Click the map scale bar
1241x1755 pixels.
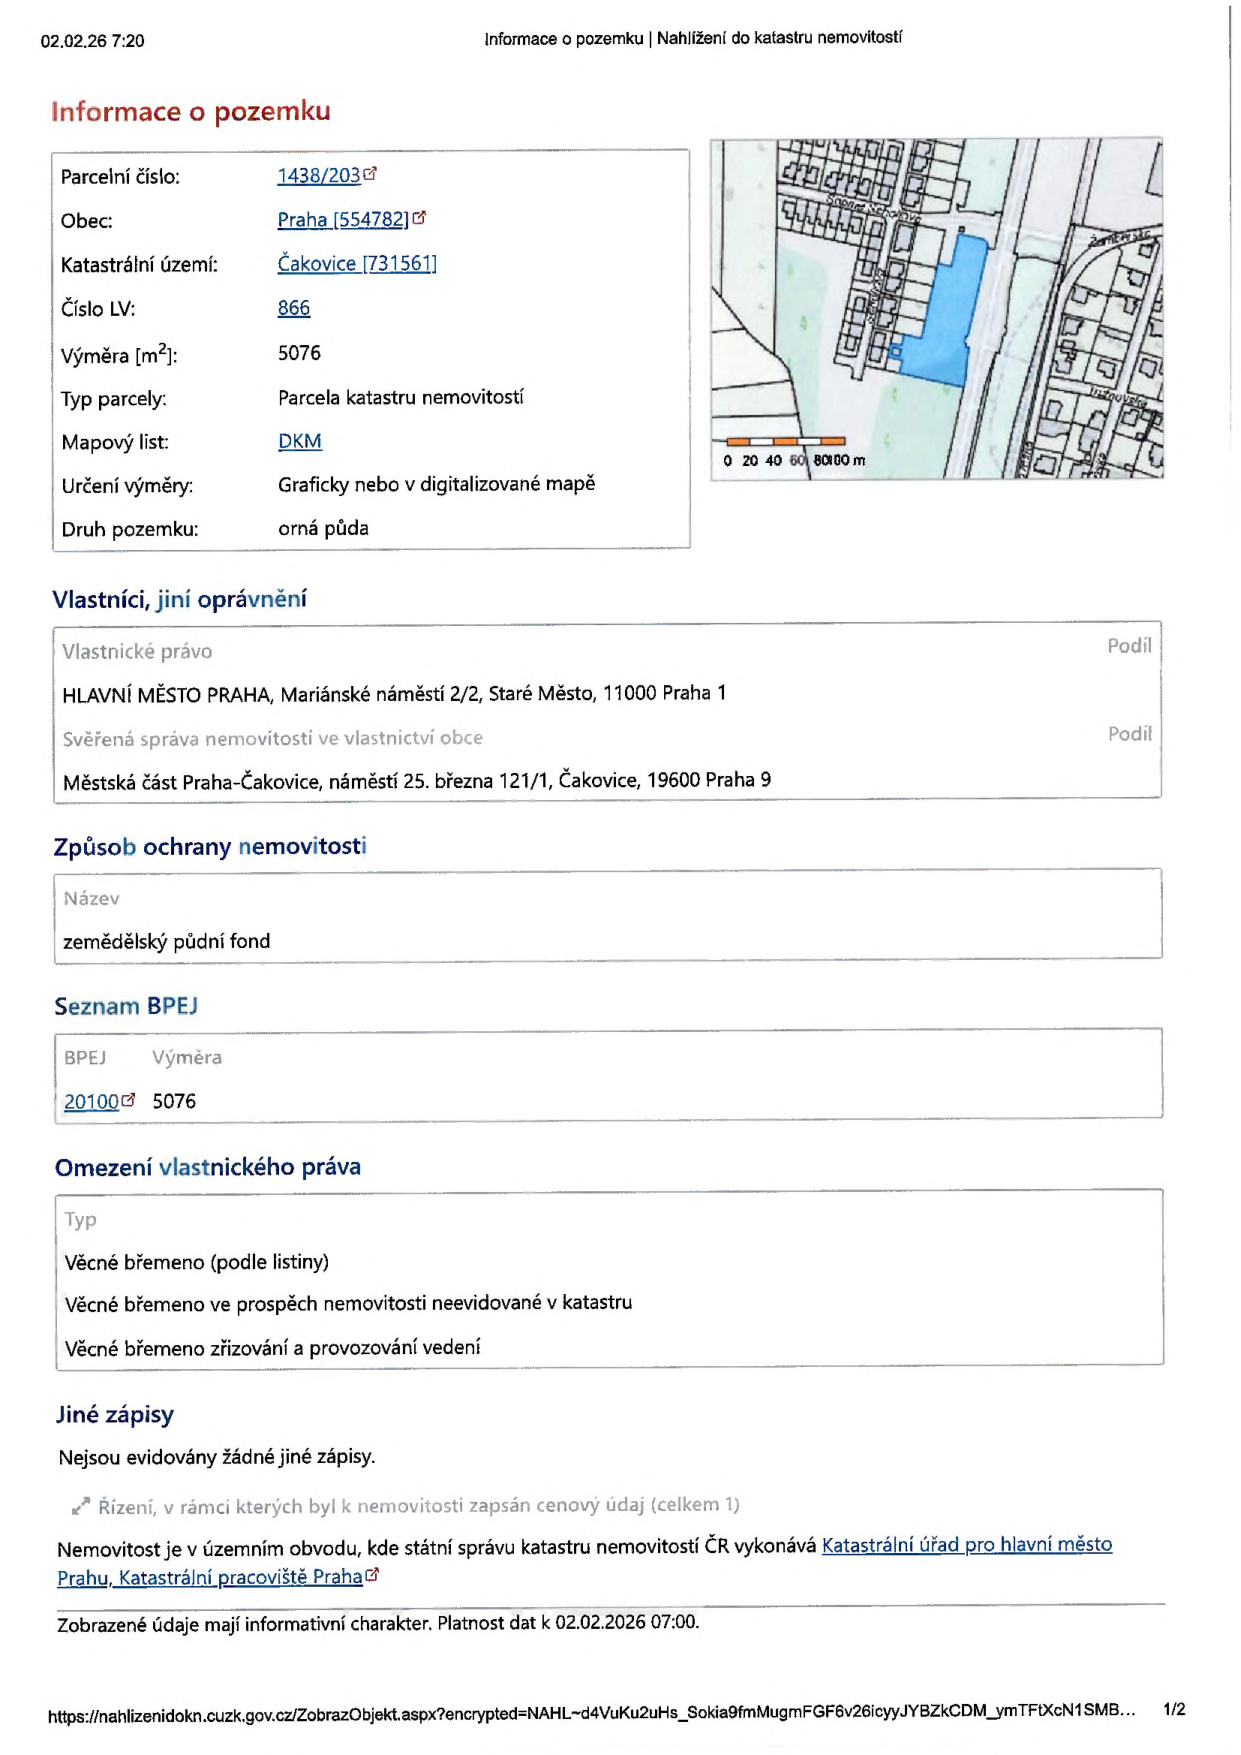pos(786,441)
